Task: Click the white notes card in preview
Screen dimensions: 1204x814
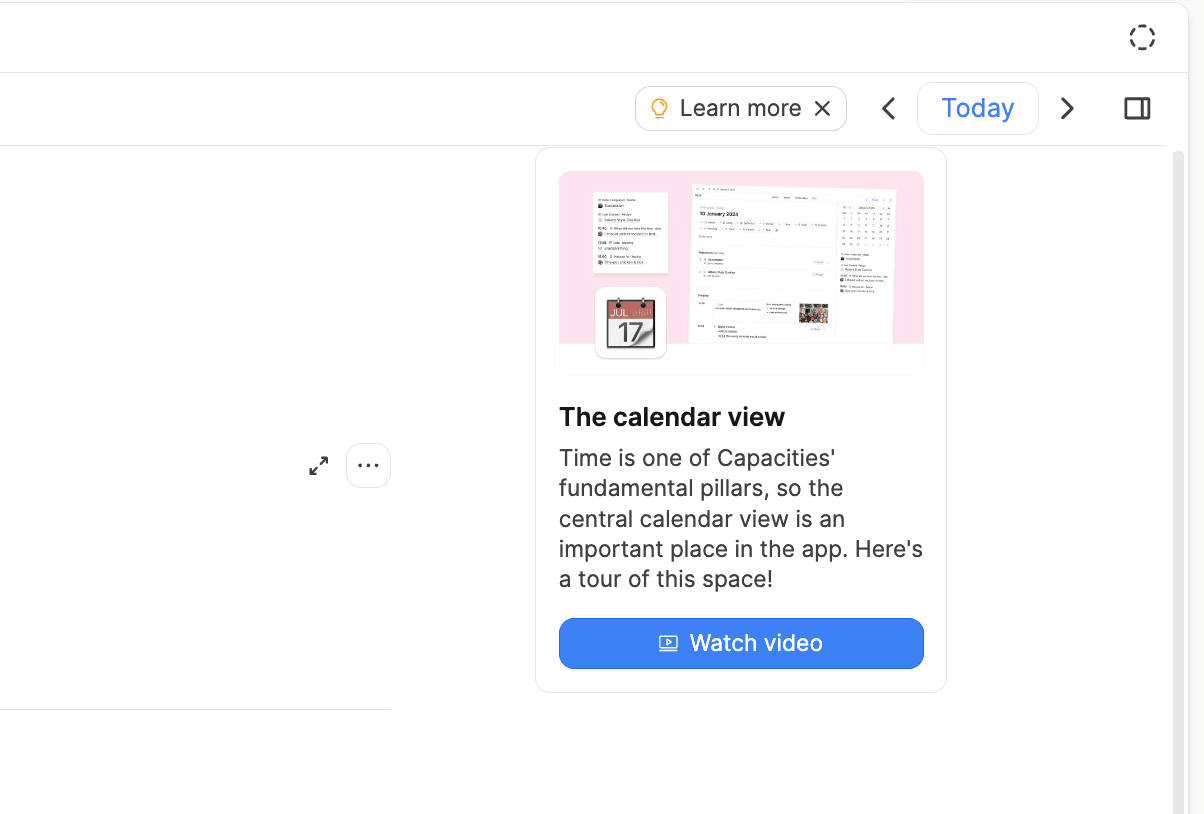Action: click(630, 232)
